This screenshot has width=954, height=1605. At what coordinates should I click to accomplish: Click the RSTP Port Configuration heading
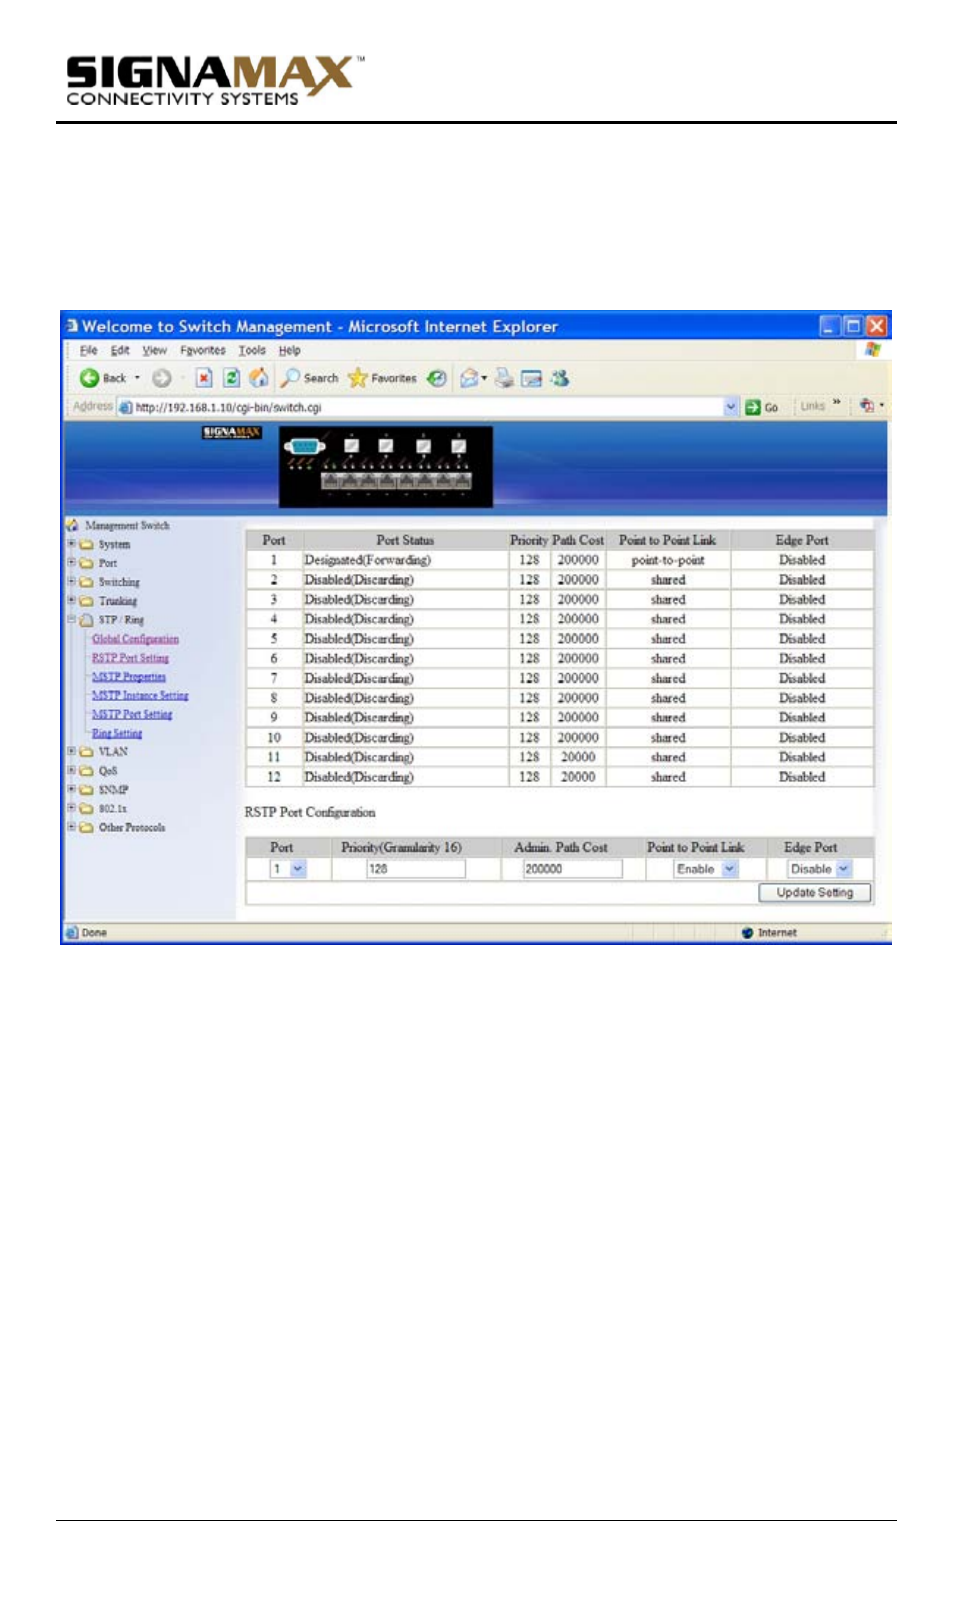[310, 812]
